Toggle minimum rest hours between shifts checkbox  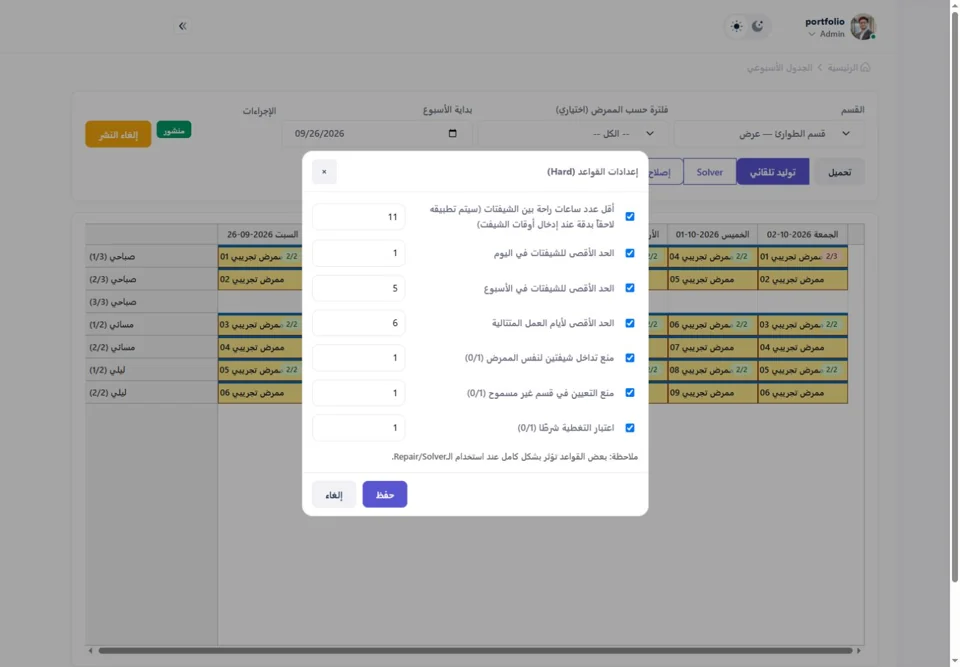[630, 217]
